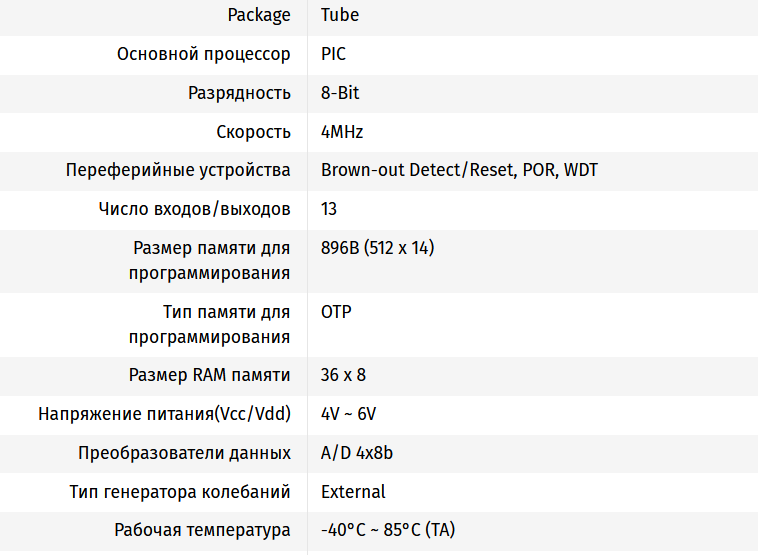Click the "Разрядность" label
Viewport: 758px width, 555px height.
(x=239, y=93)
